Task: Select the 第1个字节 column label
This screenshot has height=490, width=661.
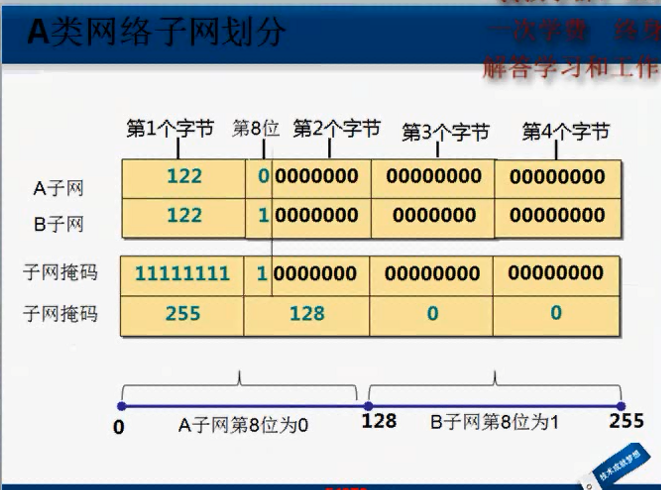Action: 170,129
